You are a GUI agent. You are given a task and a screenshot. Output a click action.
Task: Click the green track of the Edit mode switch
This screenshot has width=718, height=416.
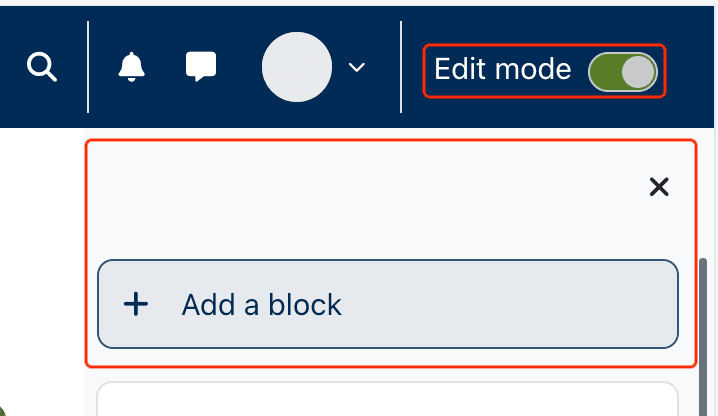604,71
